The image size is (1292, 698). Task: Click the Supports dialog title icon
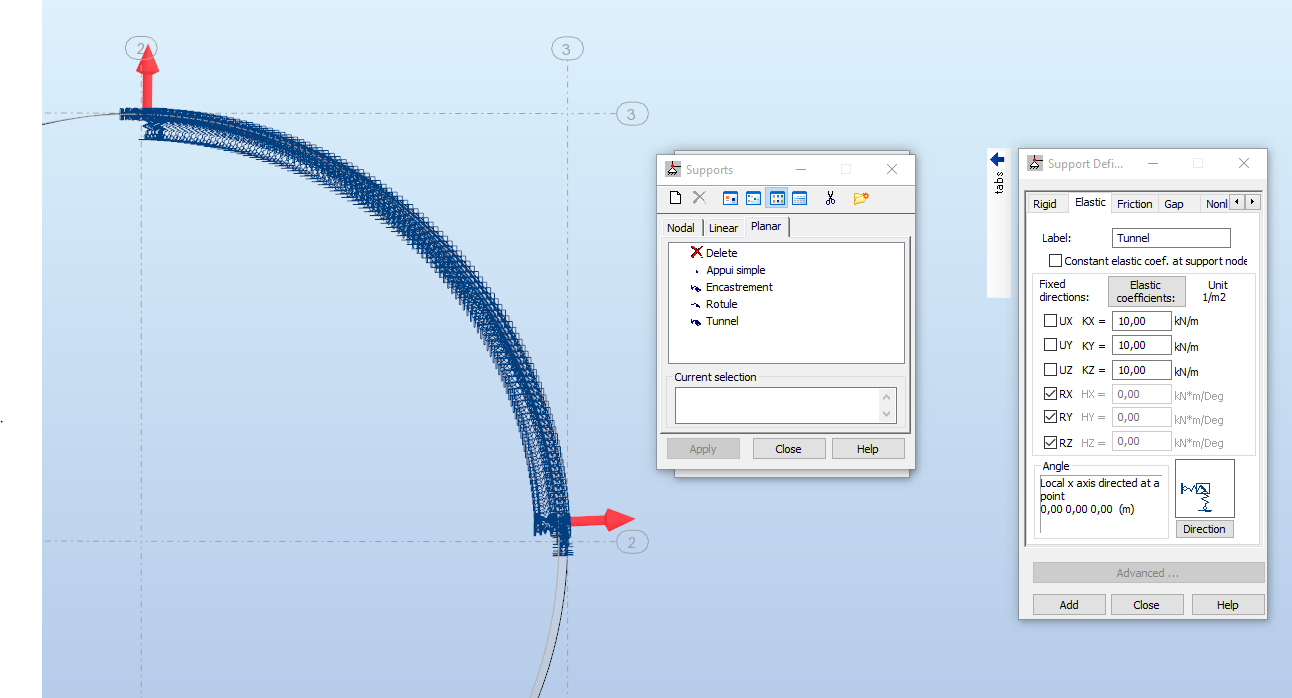(x=673, y=169)
